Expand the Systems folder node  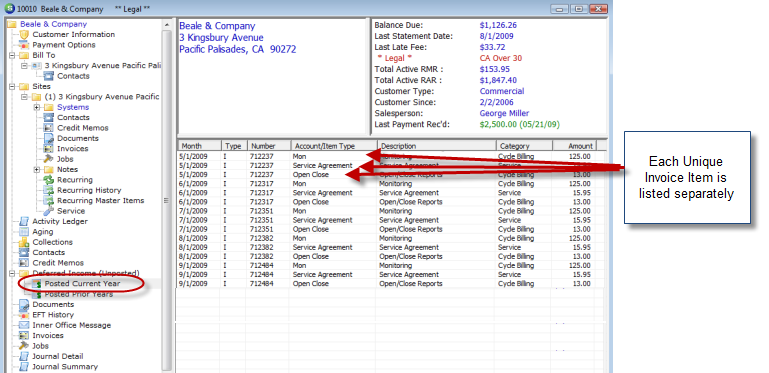[37, 107]
